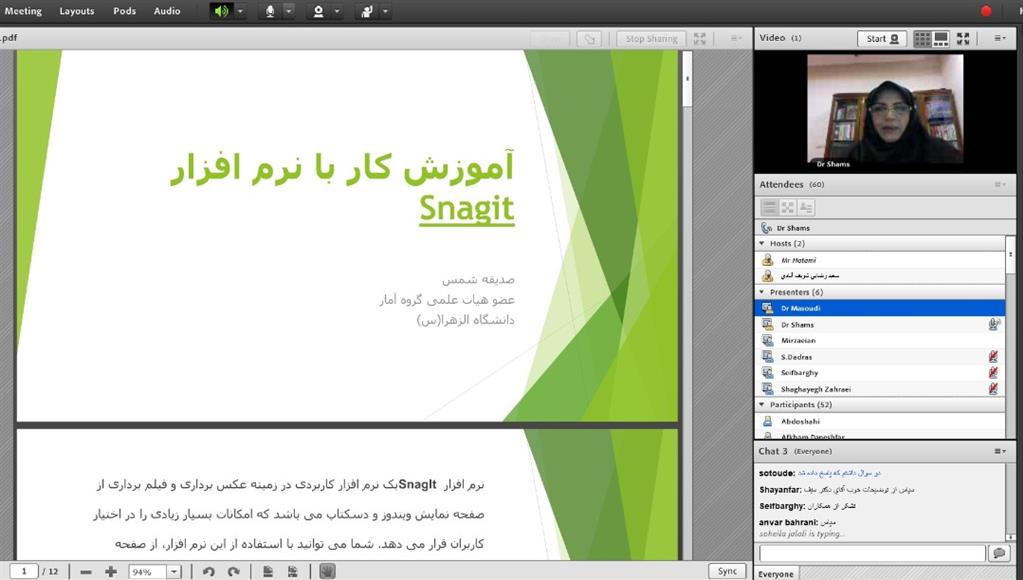Viewport: 1023px width, 580px height.
Task: Click the pointer tool in Share pod
Action: (590, 39)
